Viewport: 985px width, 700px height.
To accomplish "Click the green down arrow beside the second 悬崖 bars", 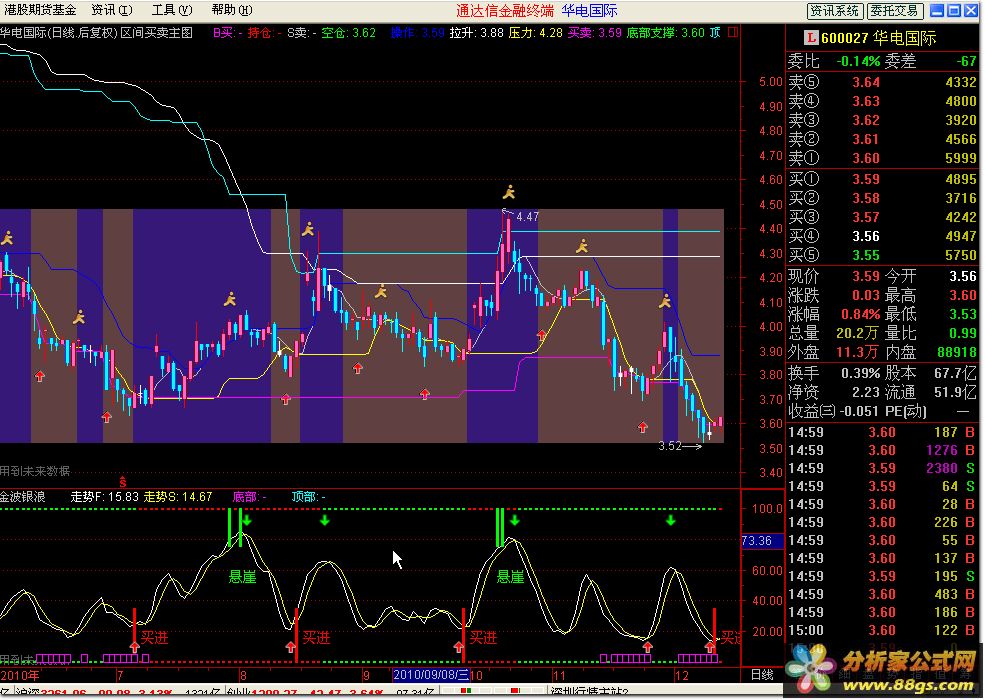I will [x=514, y=520].
